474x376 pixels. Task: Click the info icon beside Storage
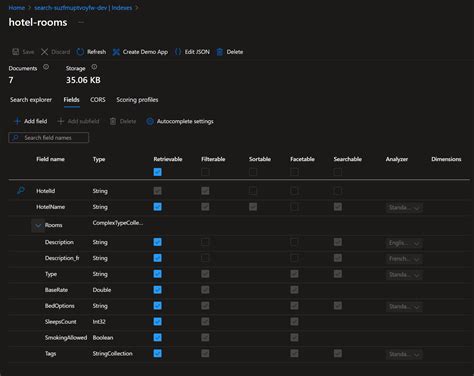click(94, 67)
